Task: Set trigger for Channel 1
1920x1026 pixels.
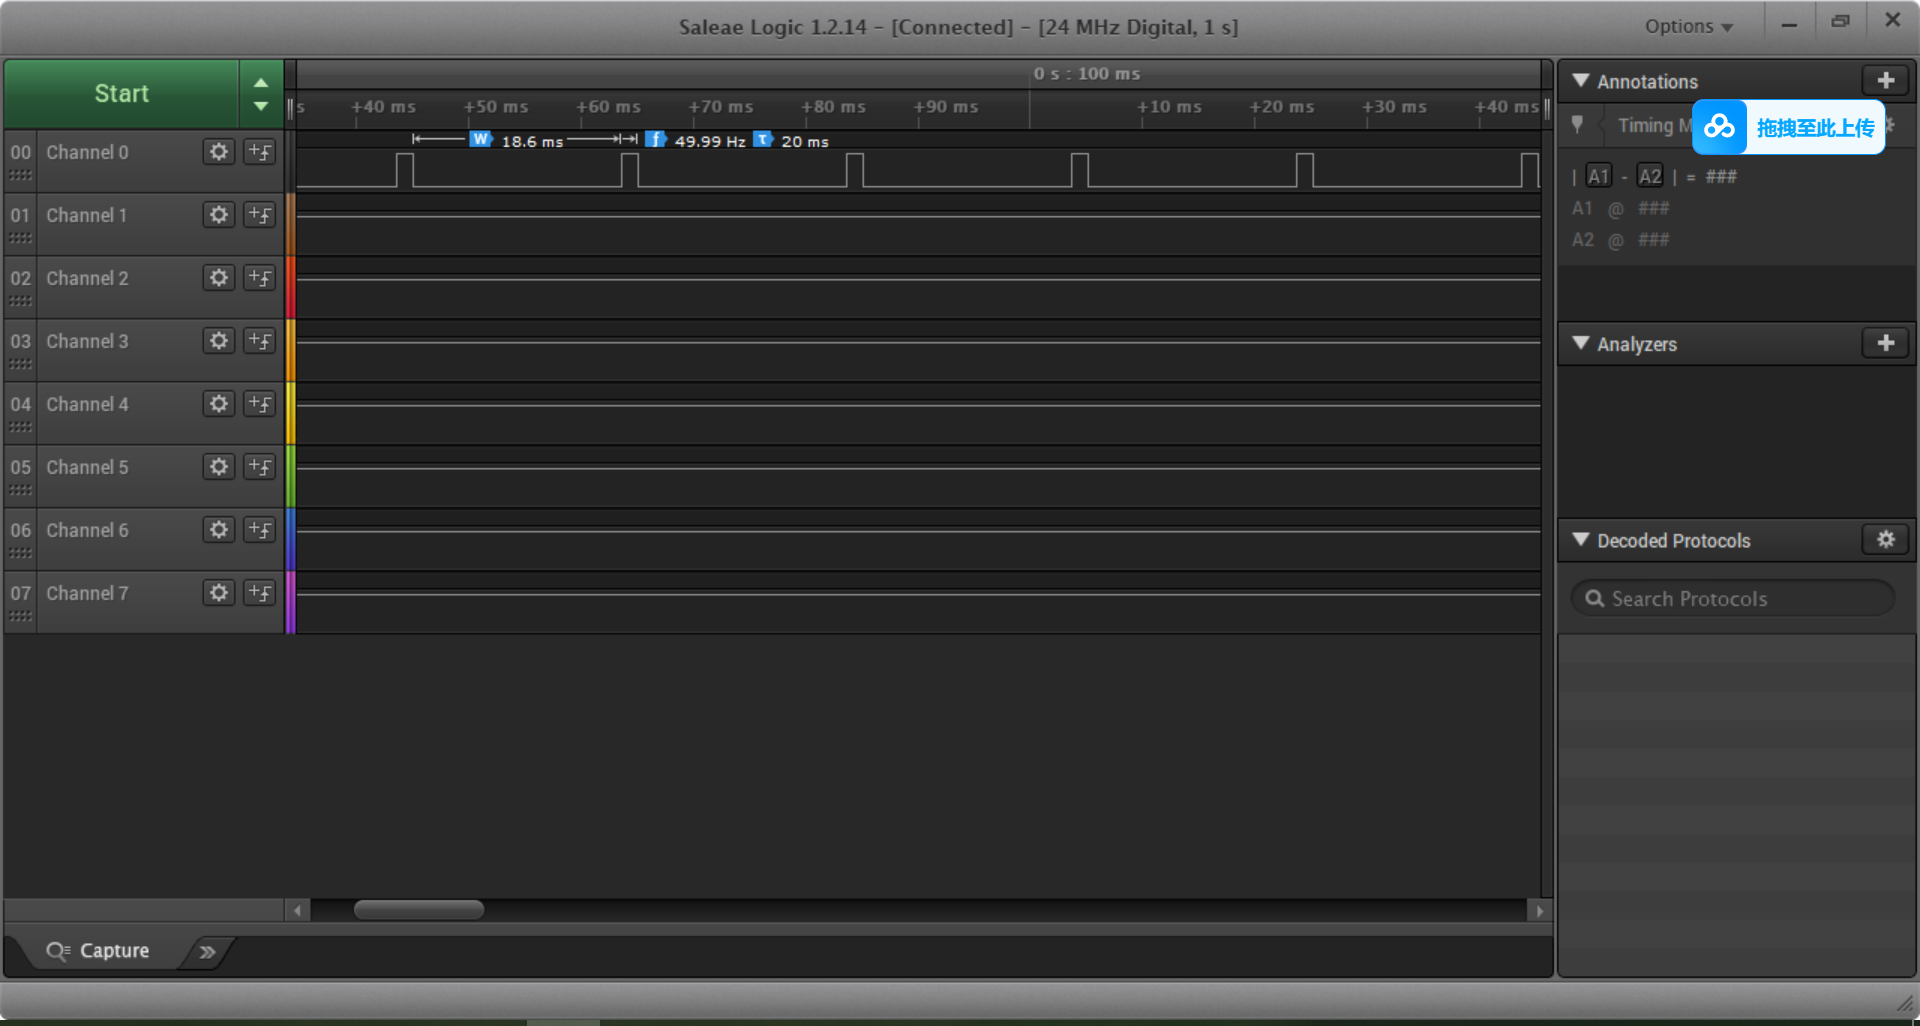Action: [x=259, y=215]
